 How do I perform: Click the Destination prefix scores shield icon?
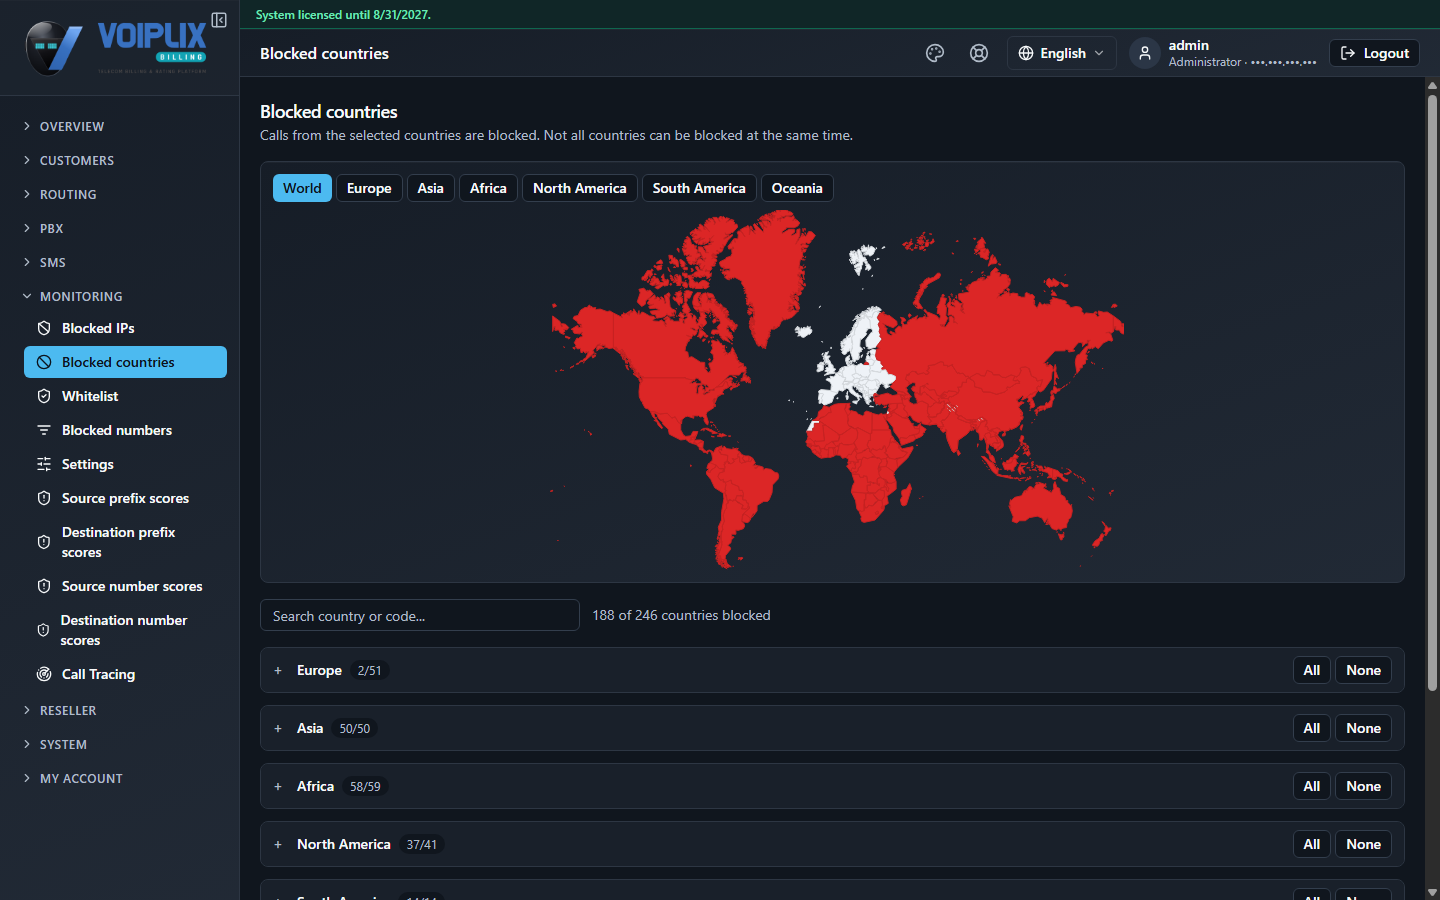pos(44,542)
